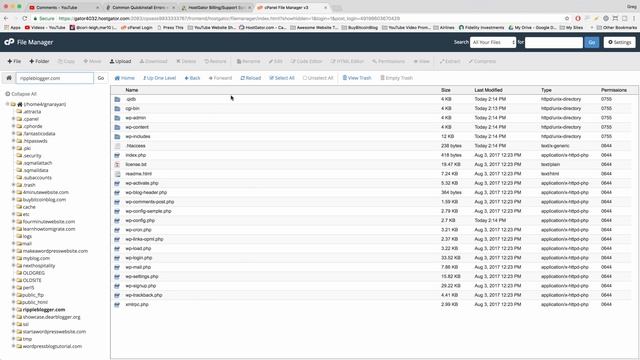Click the Download toolbar item
Image resolution: width=640 pixels, height=360 pixels.
coord(153,61)
